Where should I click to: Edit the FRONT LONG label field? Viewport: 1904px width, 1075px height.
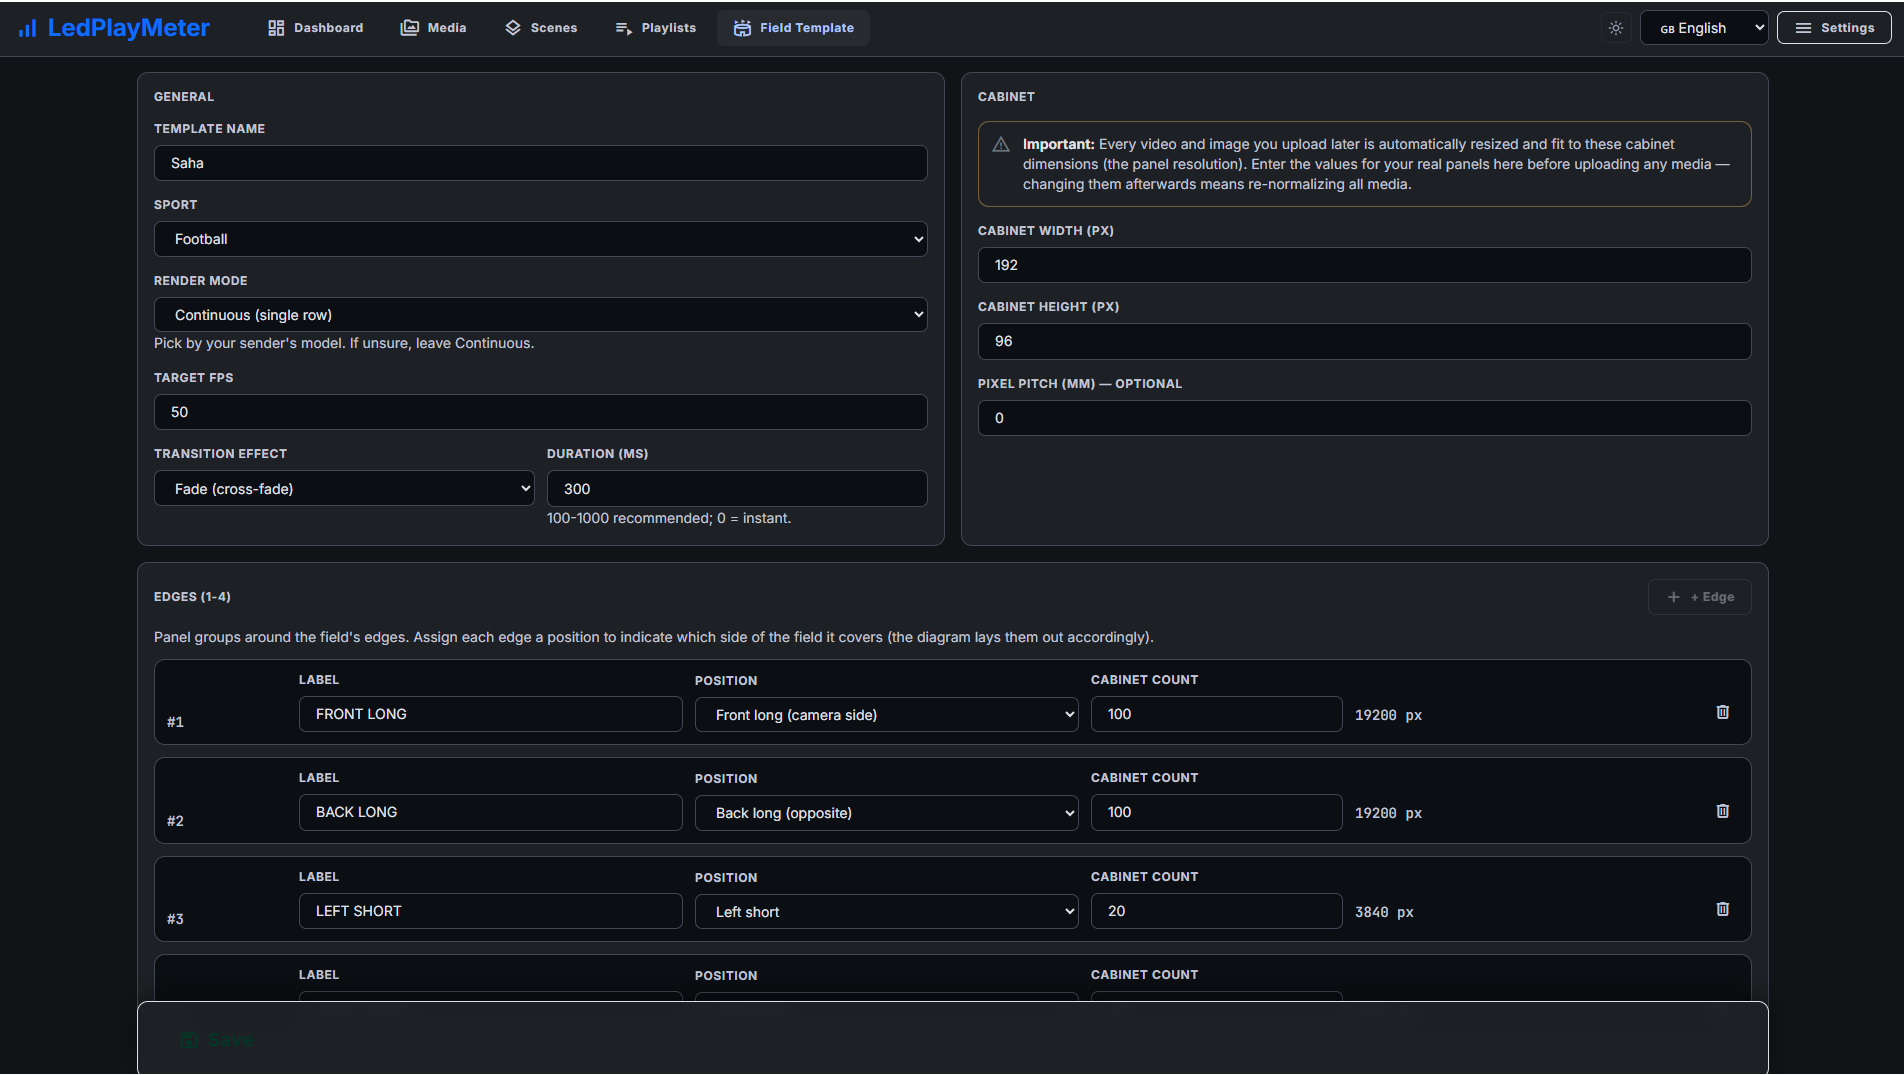[491, 714]
